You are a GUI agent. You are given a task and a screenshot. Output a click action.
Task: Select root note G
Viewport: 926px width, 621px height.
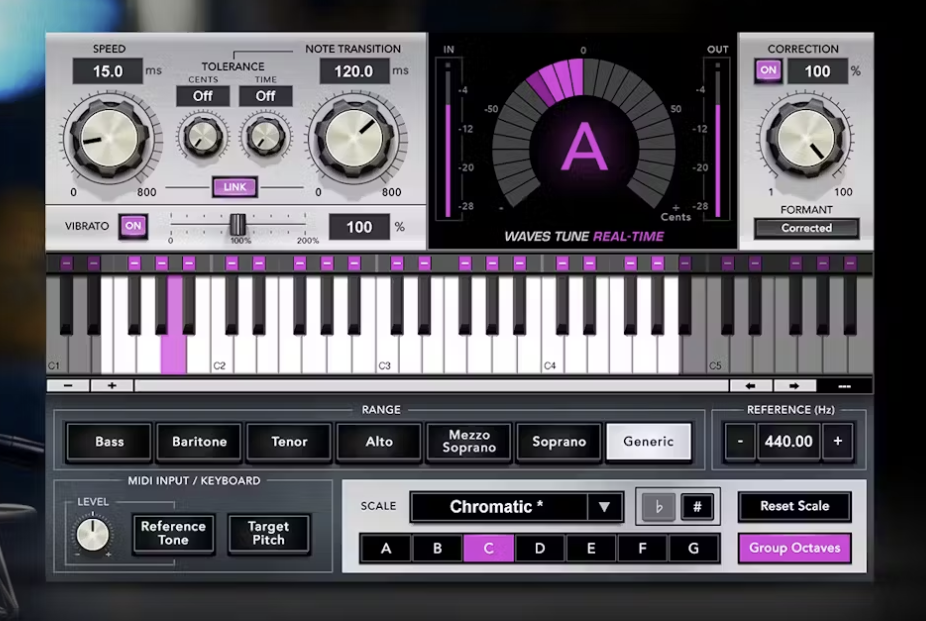coord(693,548)
